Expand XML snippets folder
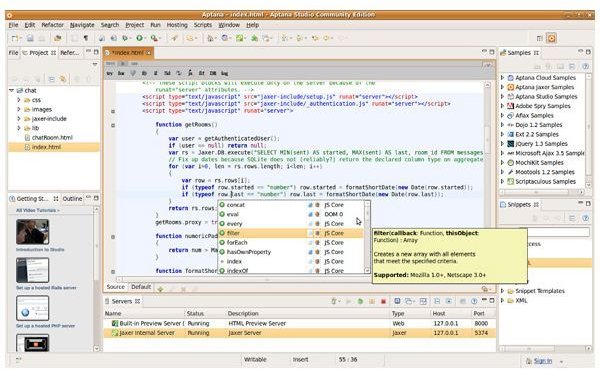600x370 pixels. pyautogui.click(x=502, y=301)
